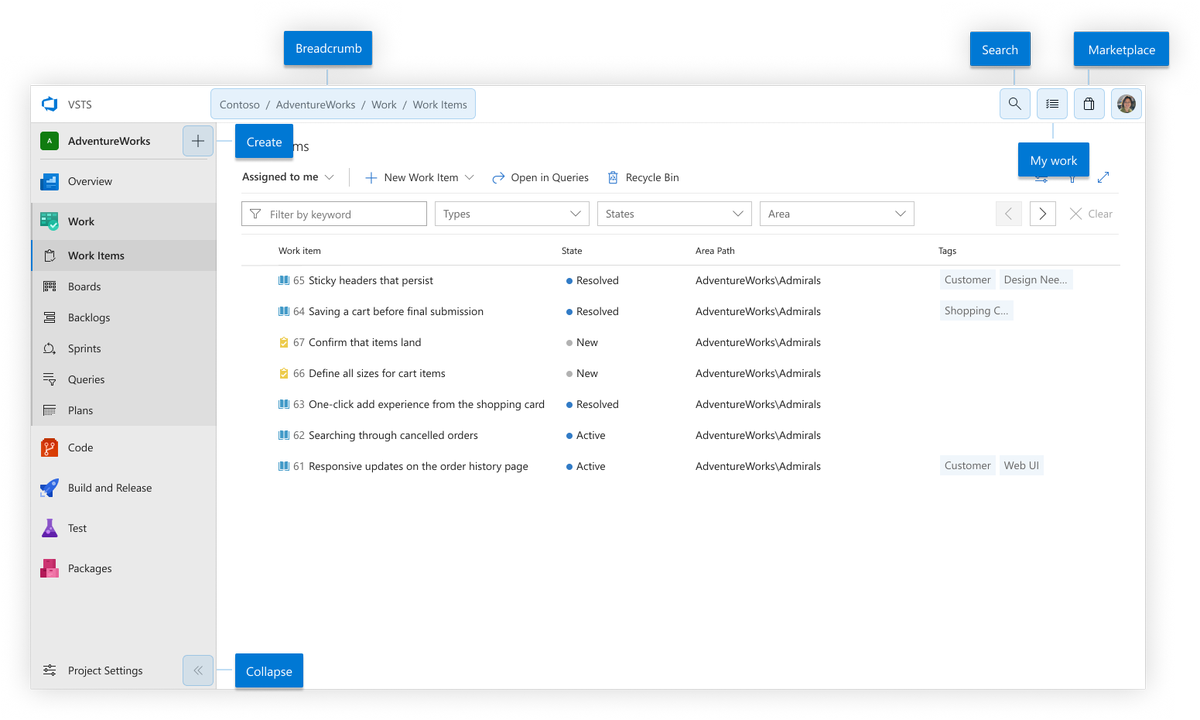Open the Backlogs hub

tap(124, 317)
